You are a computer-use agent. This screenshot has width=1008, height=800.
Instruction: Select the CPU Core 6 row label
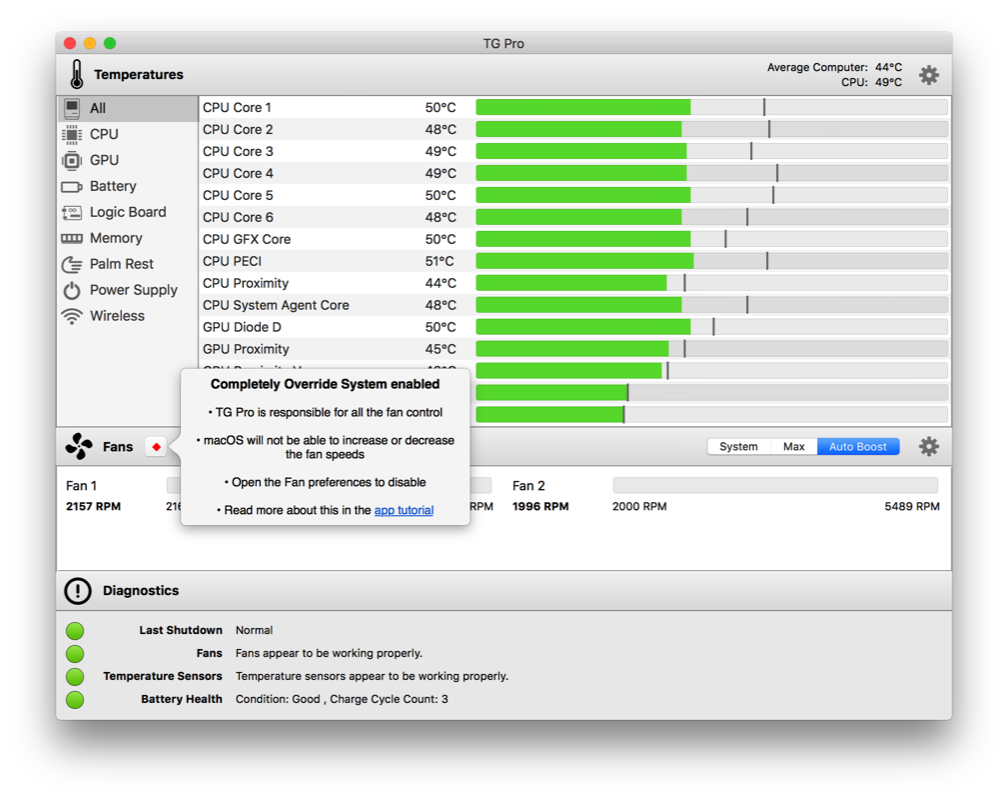pos(237,217)
